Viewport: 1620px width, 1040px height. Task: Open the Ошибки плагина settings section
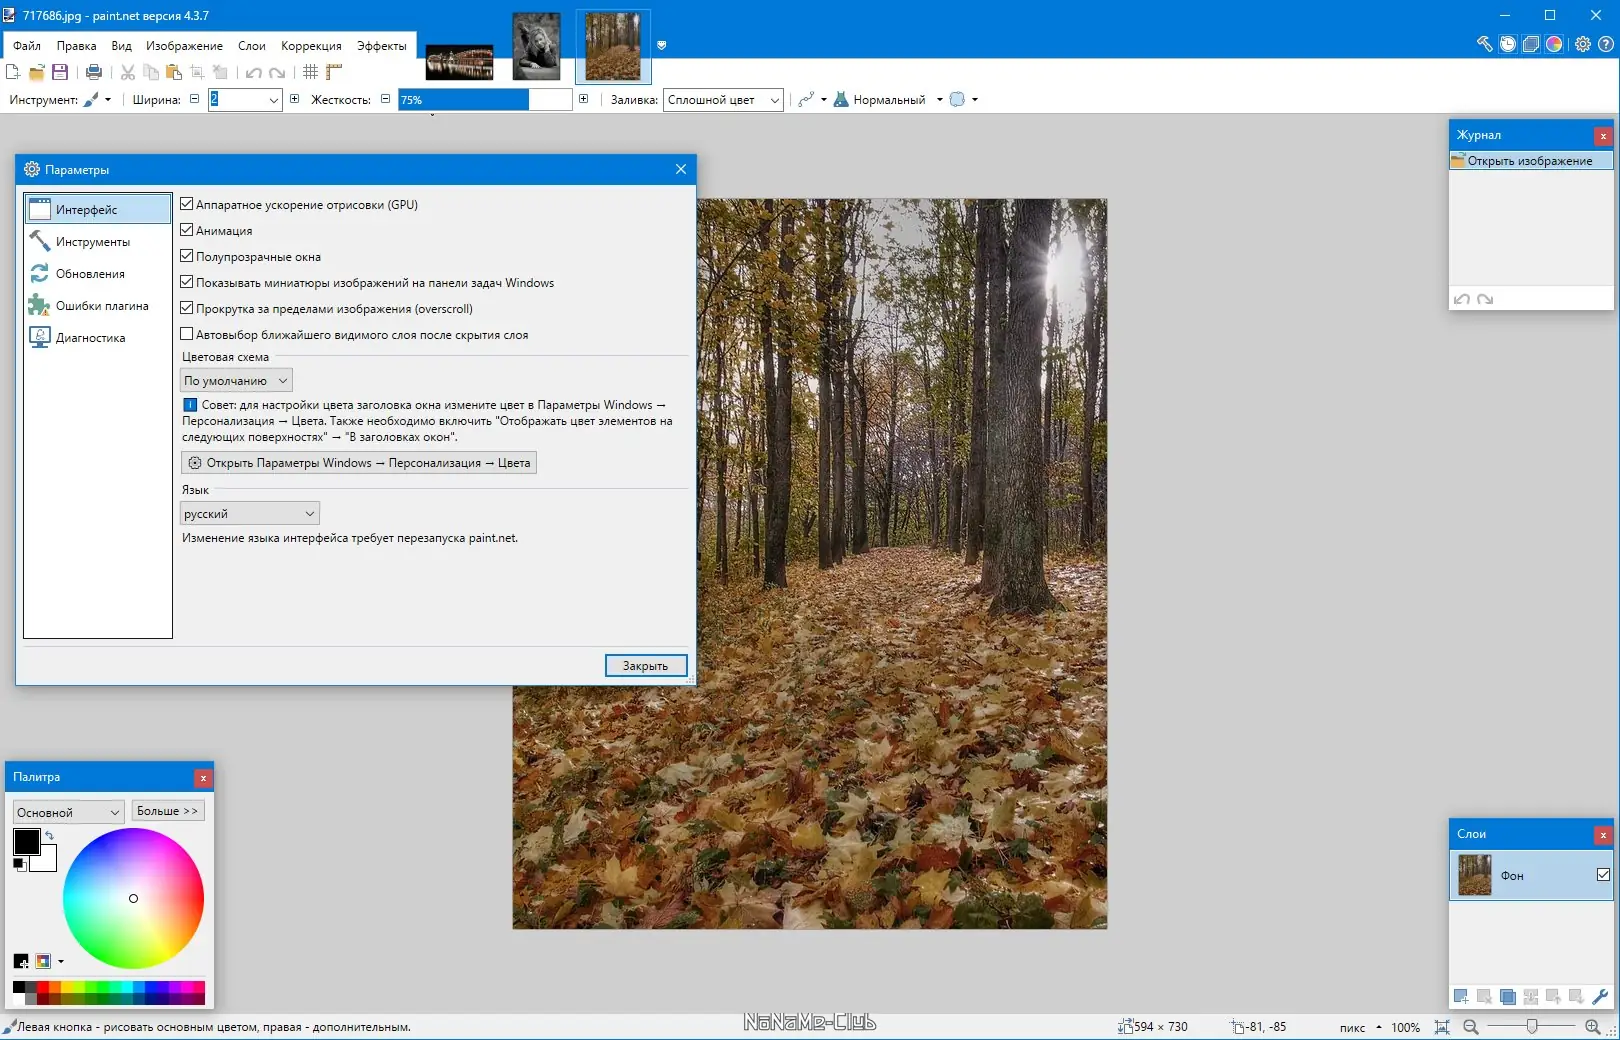[98, 306]
